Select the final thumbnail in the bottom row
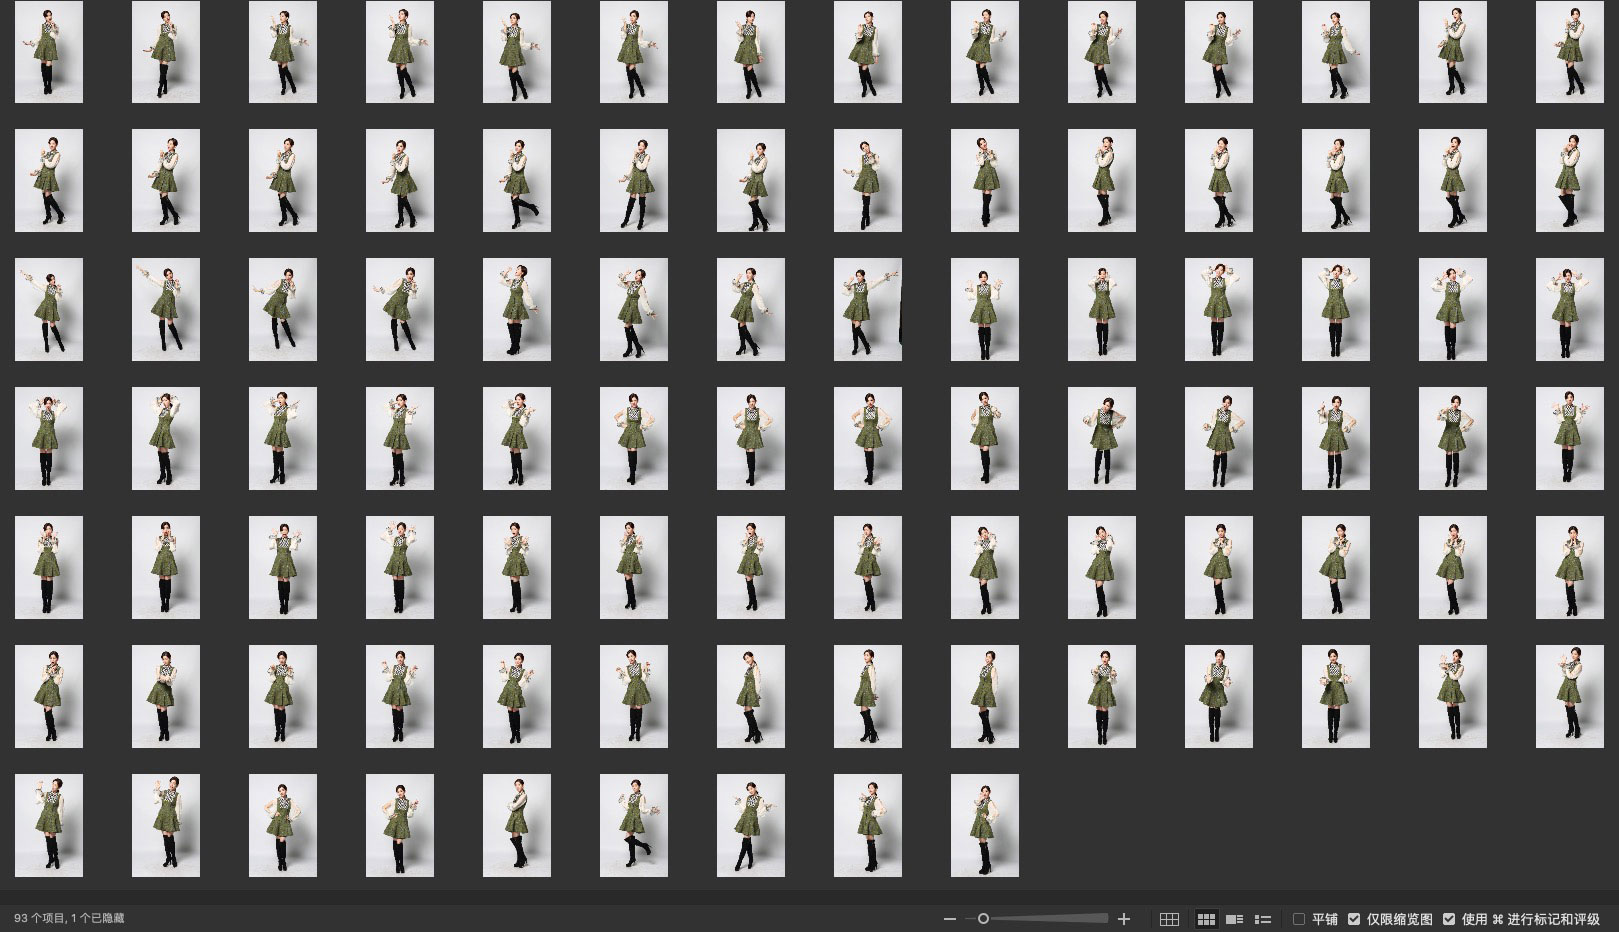The image size is (1619, 932). pyautogui.click(x=985, y=826)
